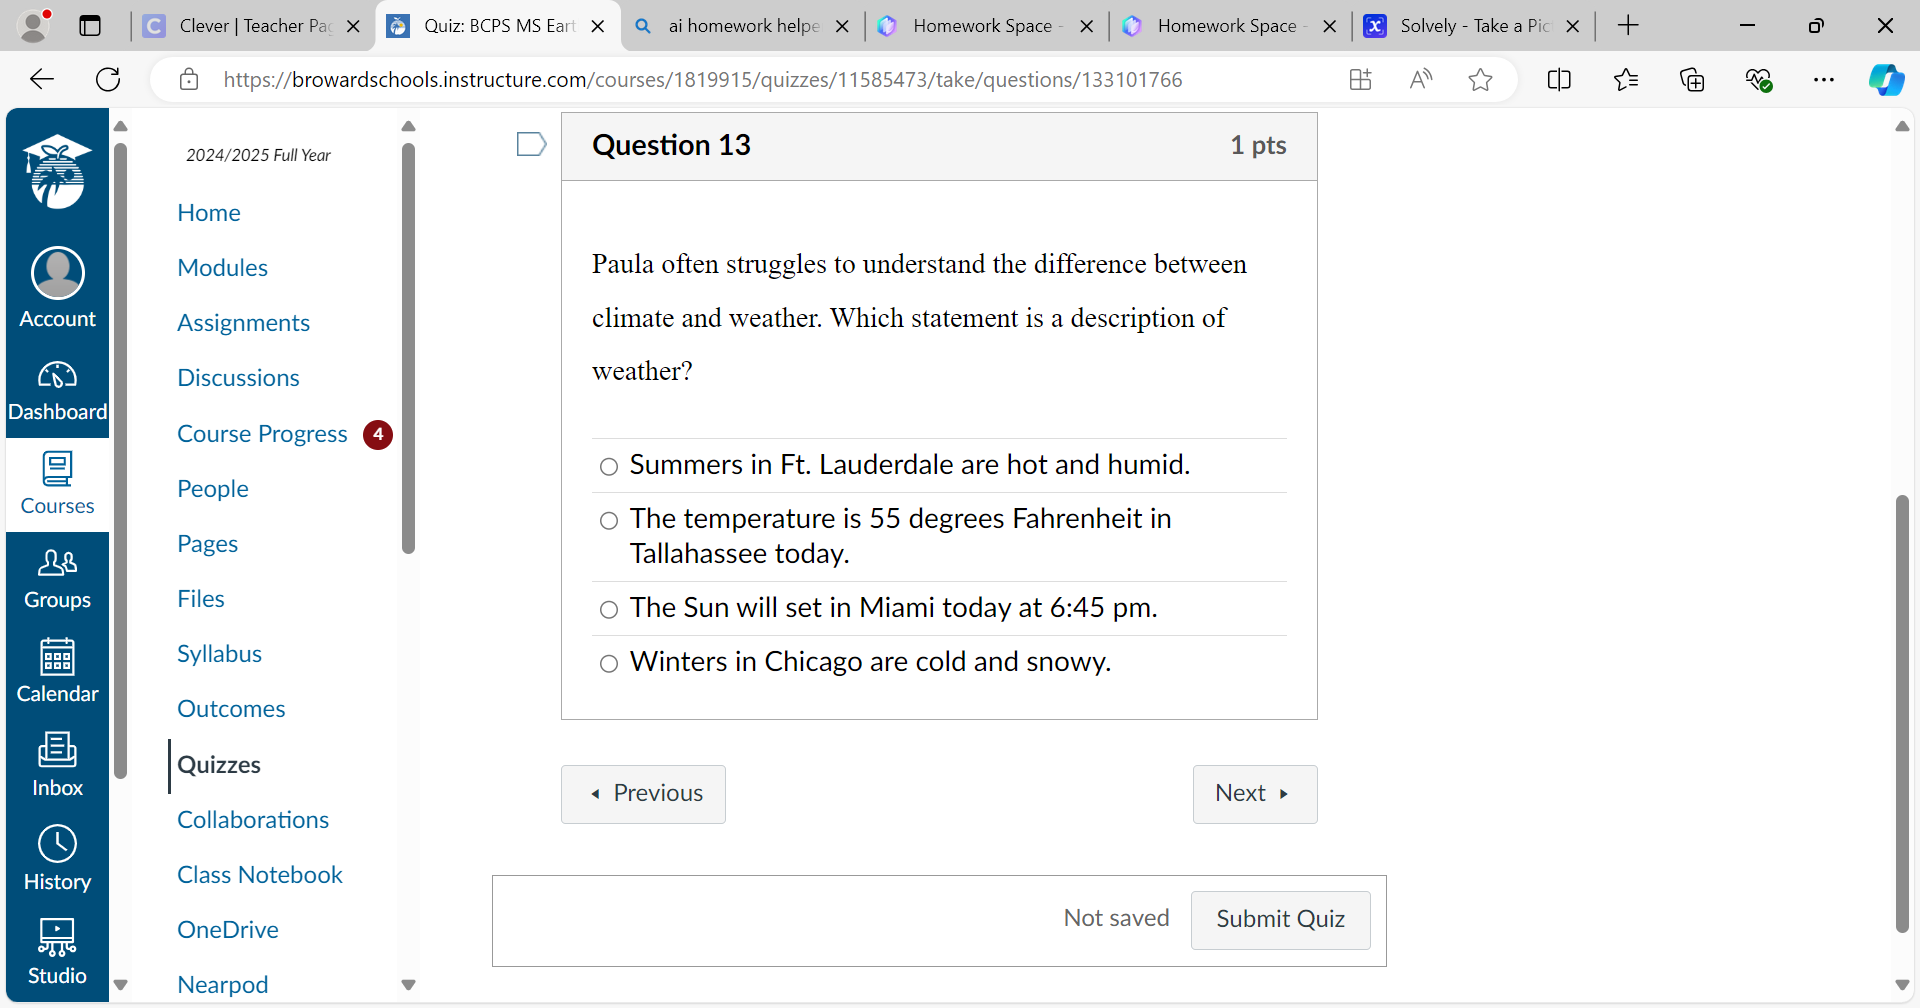This screenshot has height=1008, width=1920.
Task: Open Groups in the global navigation
Action: point(57,578)
